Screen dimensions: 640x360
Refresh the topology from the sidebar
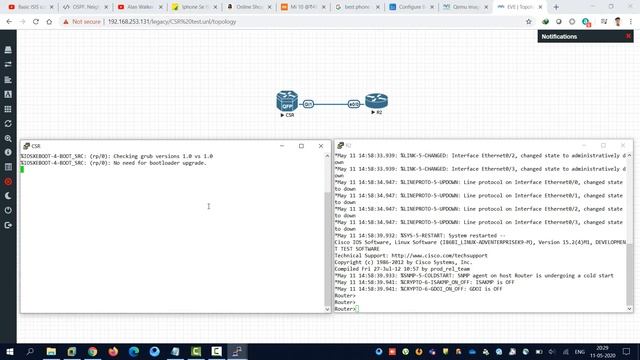[x=8, y=124]
